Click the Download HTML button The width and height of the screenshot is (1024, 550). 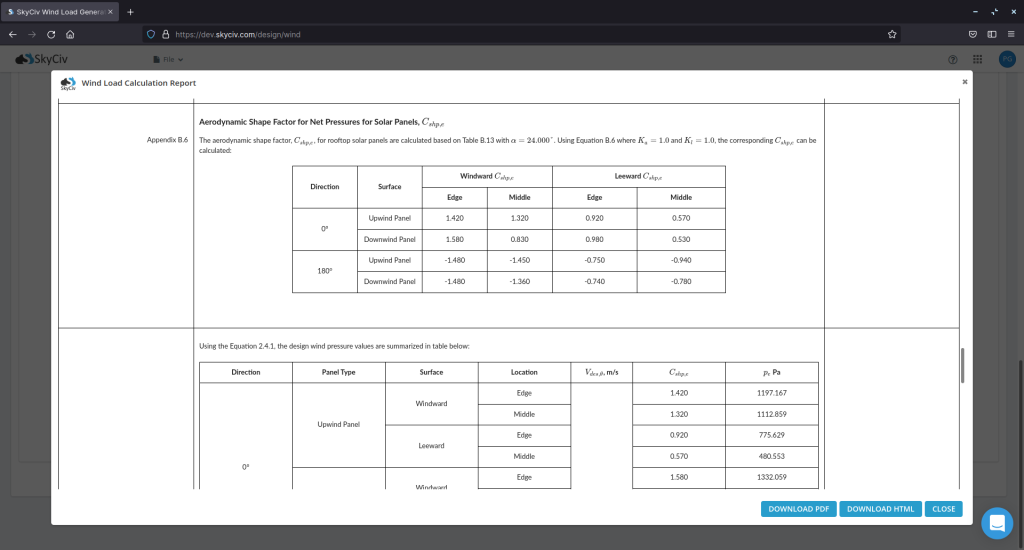coord(880,509)
